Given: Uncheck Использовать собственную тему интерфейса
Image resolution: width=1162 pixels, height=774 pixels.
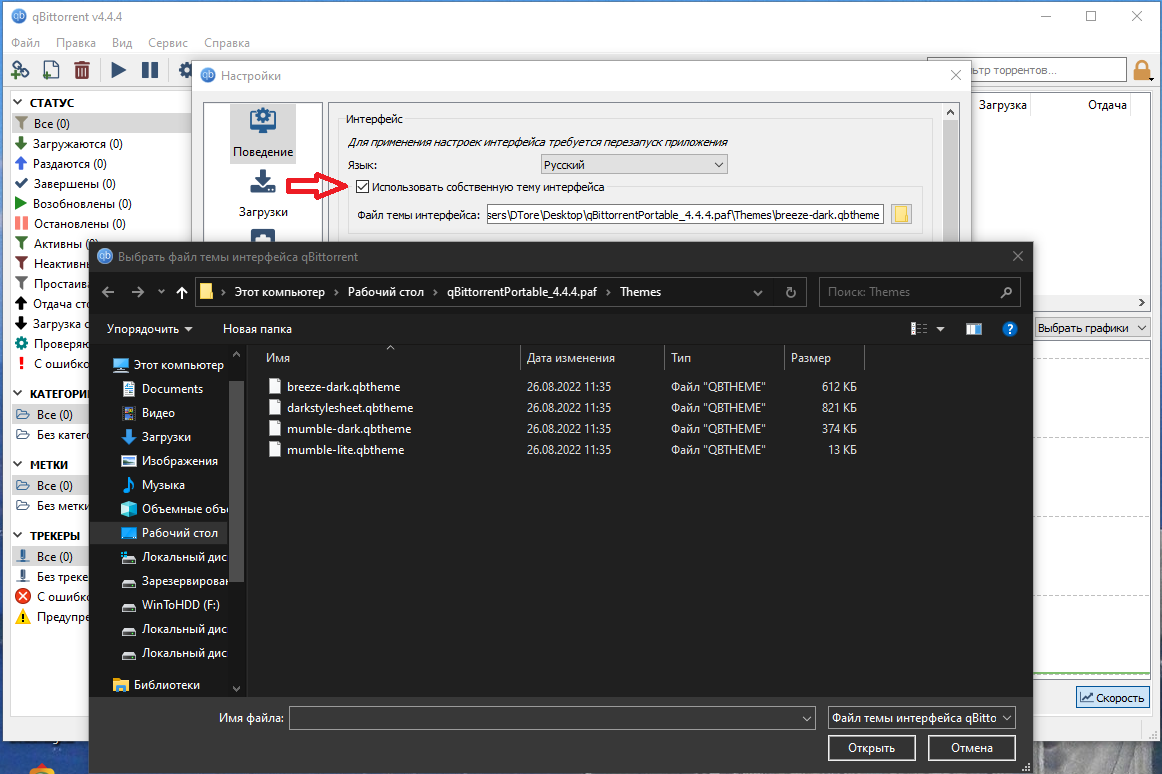Looking at the screenshot, I should 361,186.
